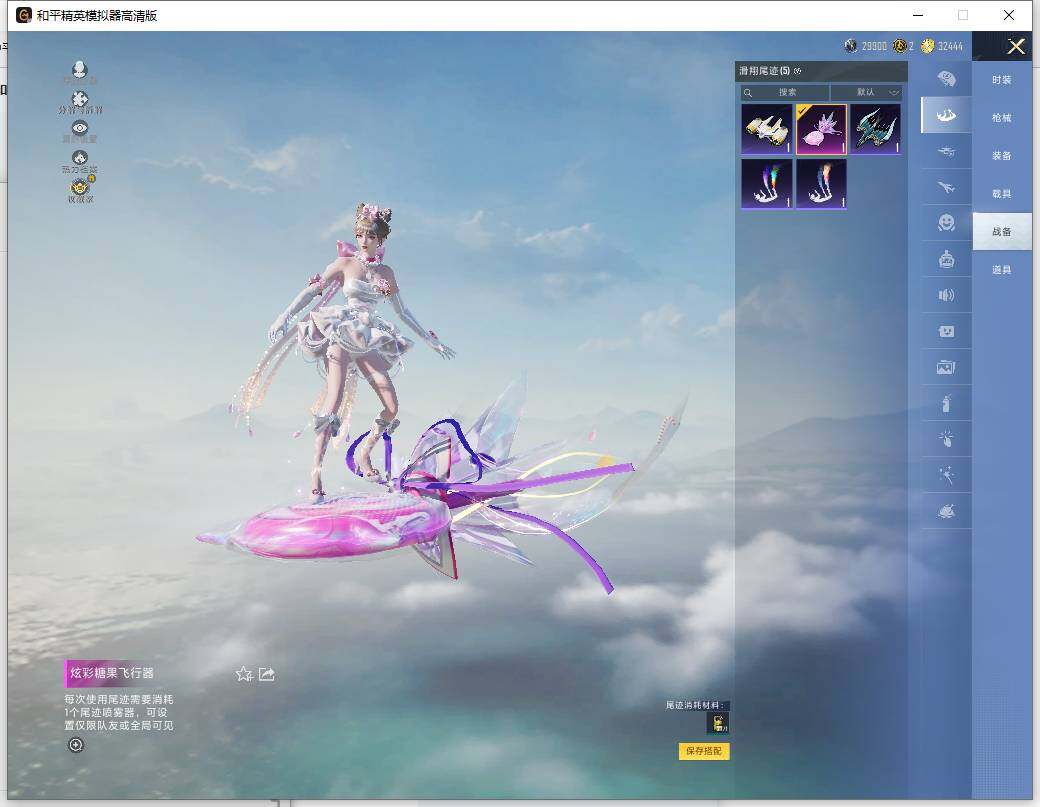Switch to the 载具 tab
Image resolution: width=1040 pixels, height=807 pixels.
click(x=1002, y=194)
